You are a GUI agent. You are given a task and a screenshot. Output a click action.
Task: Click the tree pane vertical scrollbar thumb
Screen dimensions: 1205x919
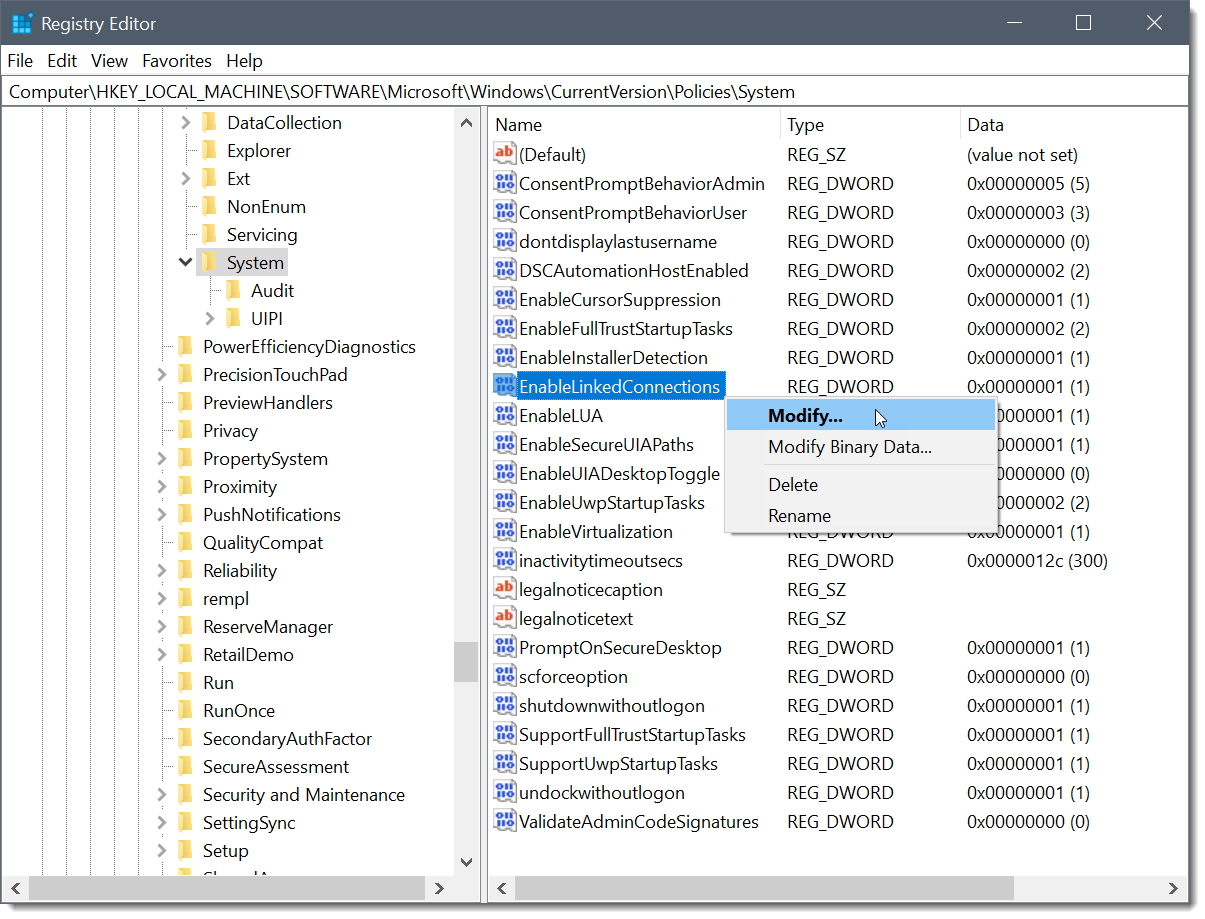pos(467,661)
